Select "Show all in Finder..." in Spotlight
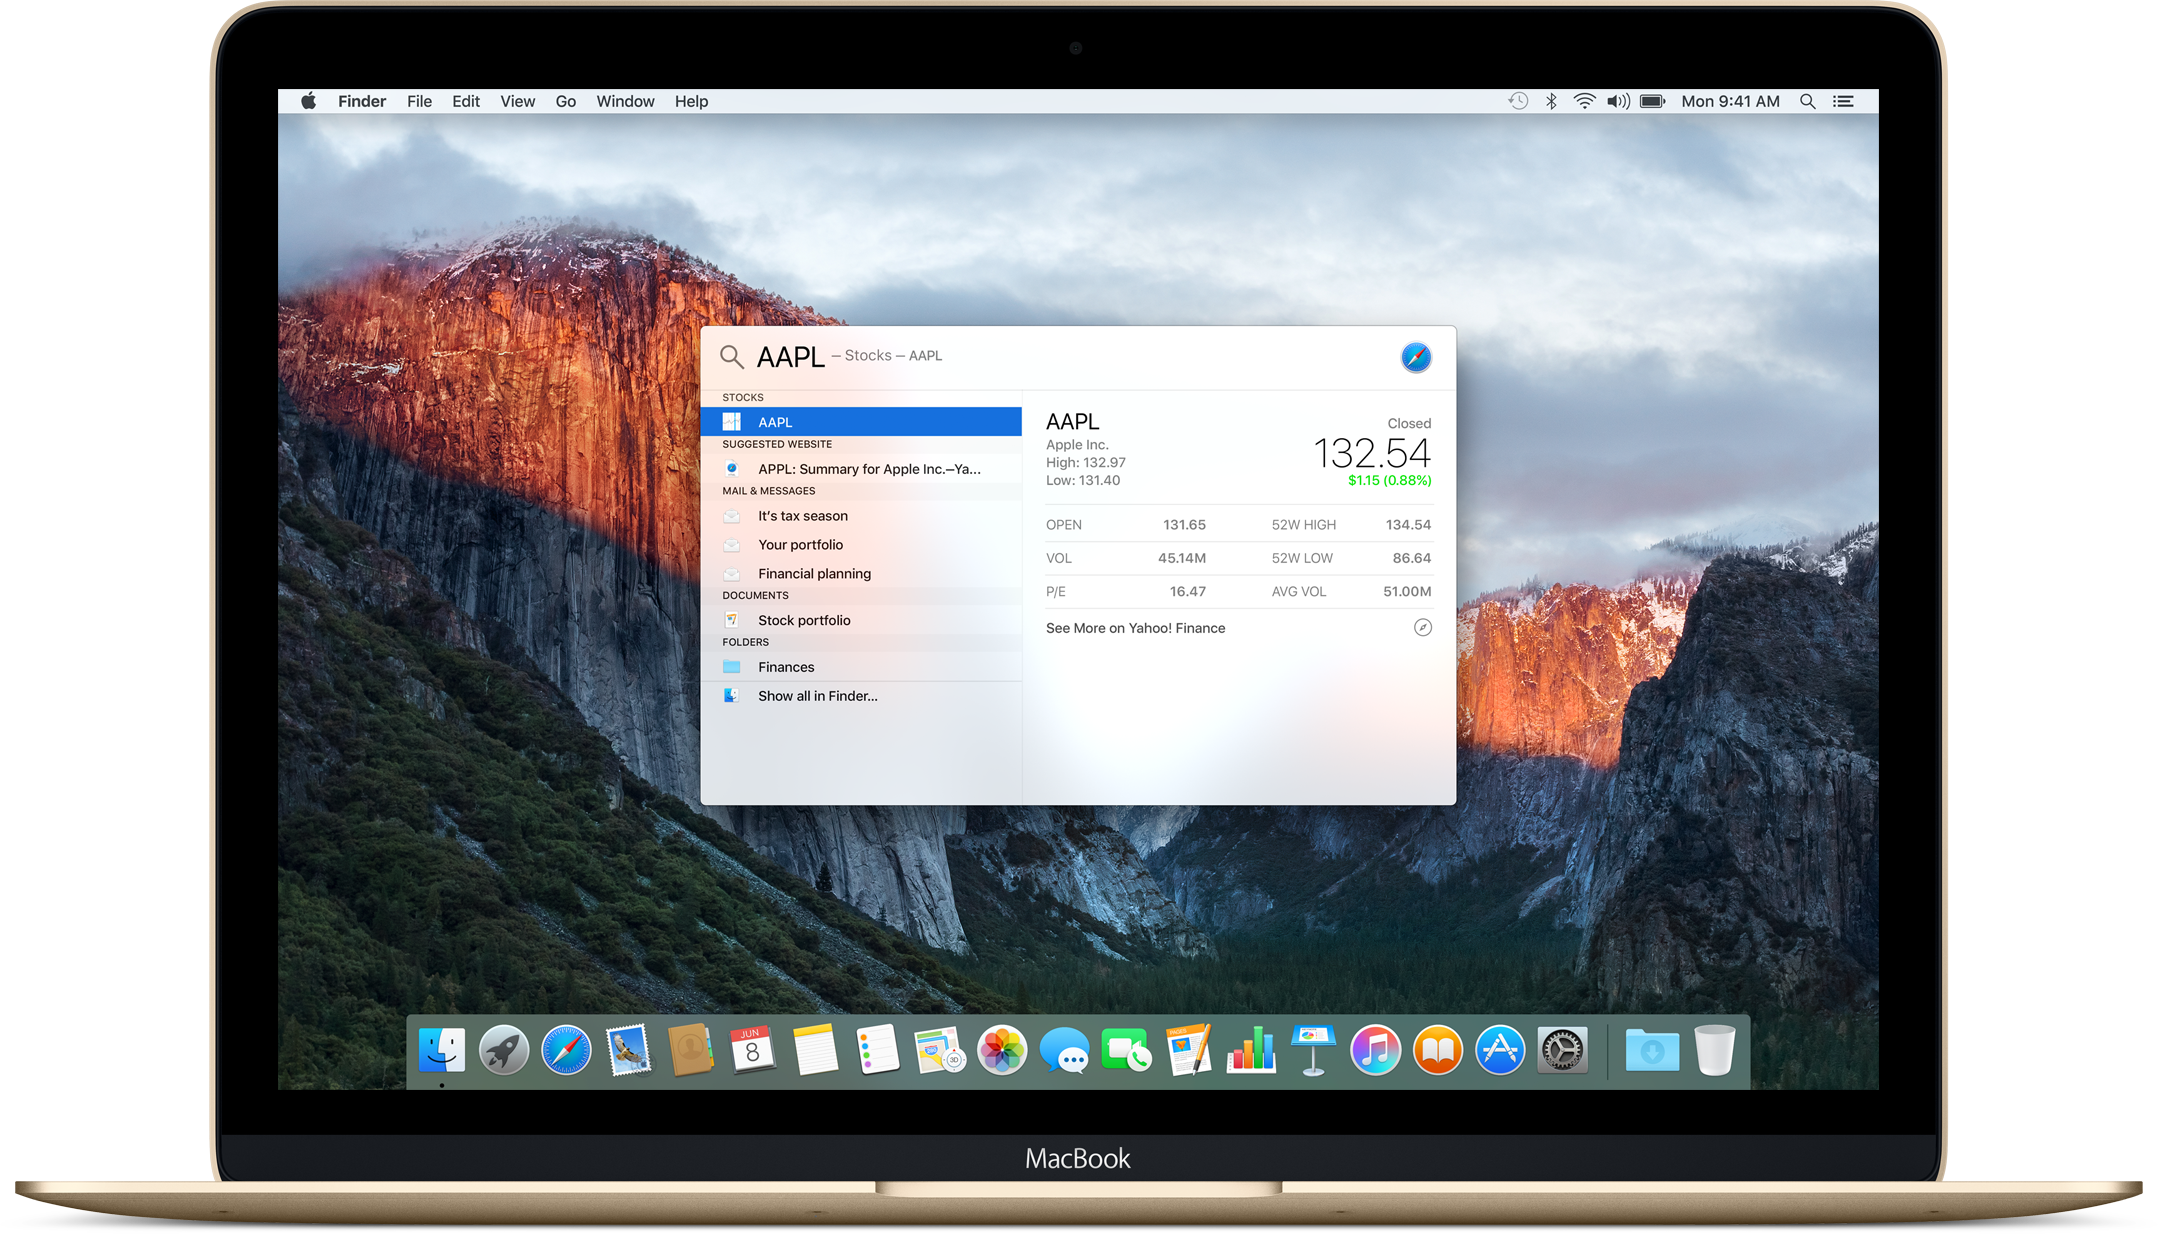2158x1234 pixels. (x=817, y=695)
